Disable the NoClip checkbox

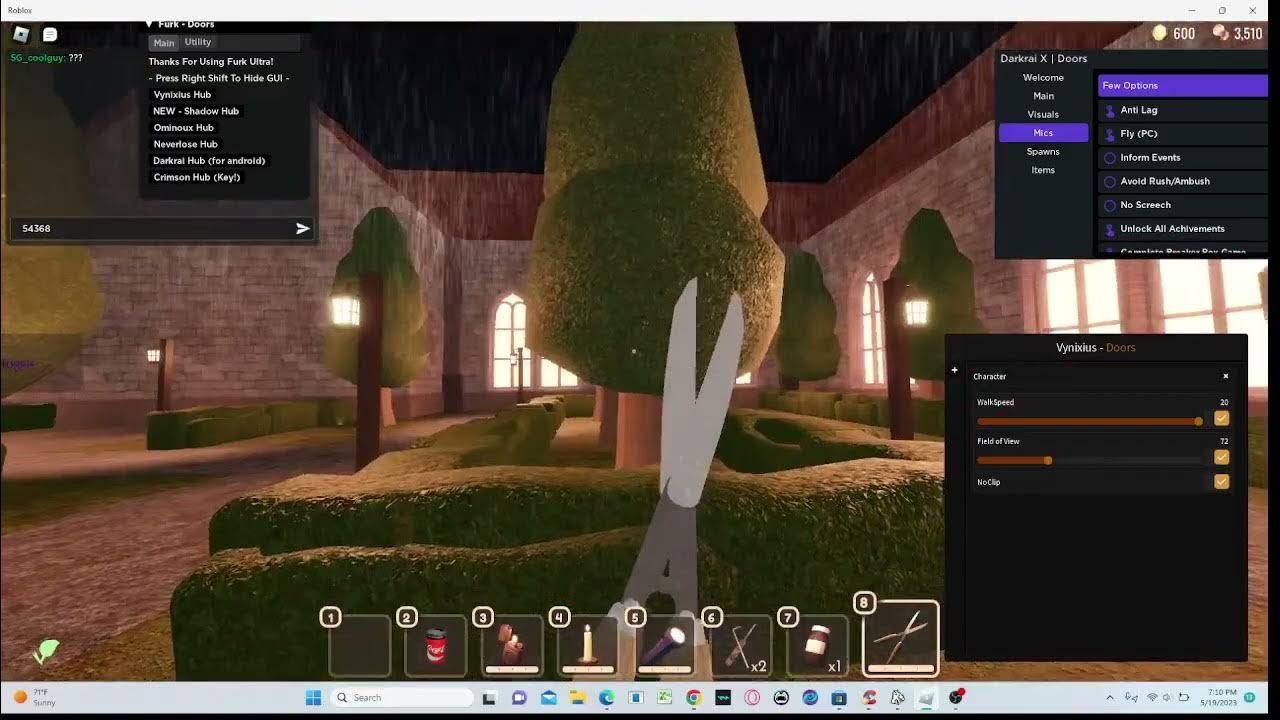click(1221, 481)
